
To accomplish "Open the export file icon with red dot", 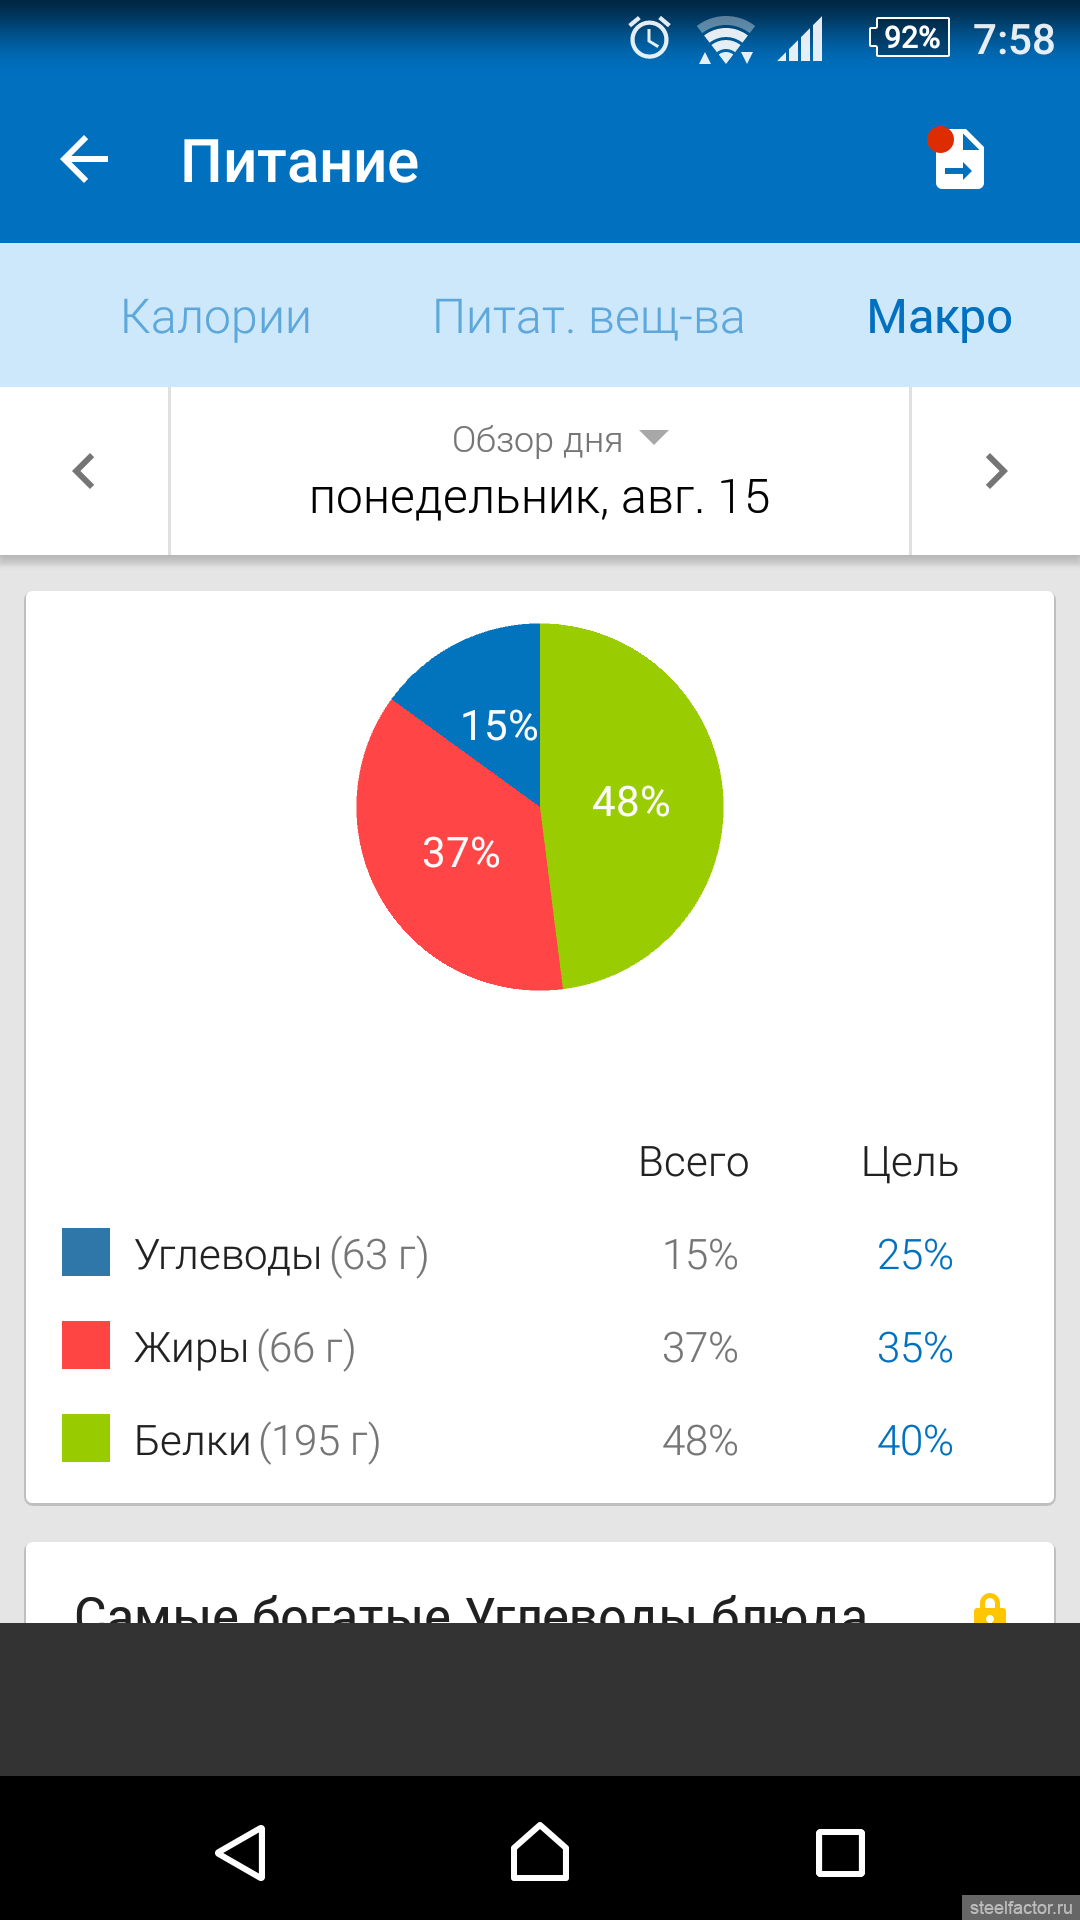I will 957,158.
